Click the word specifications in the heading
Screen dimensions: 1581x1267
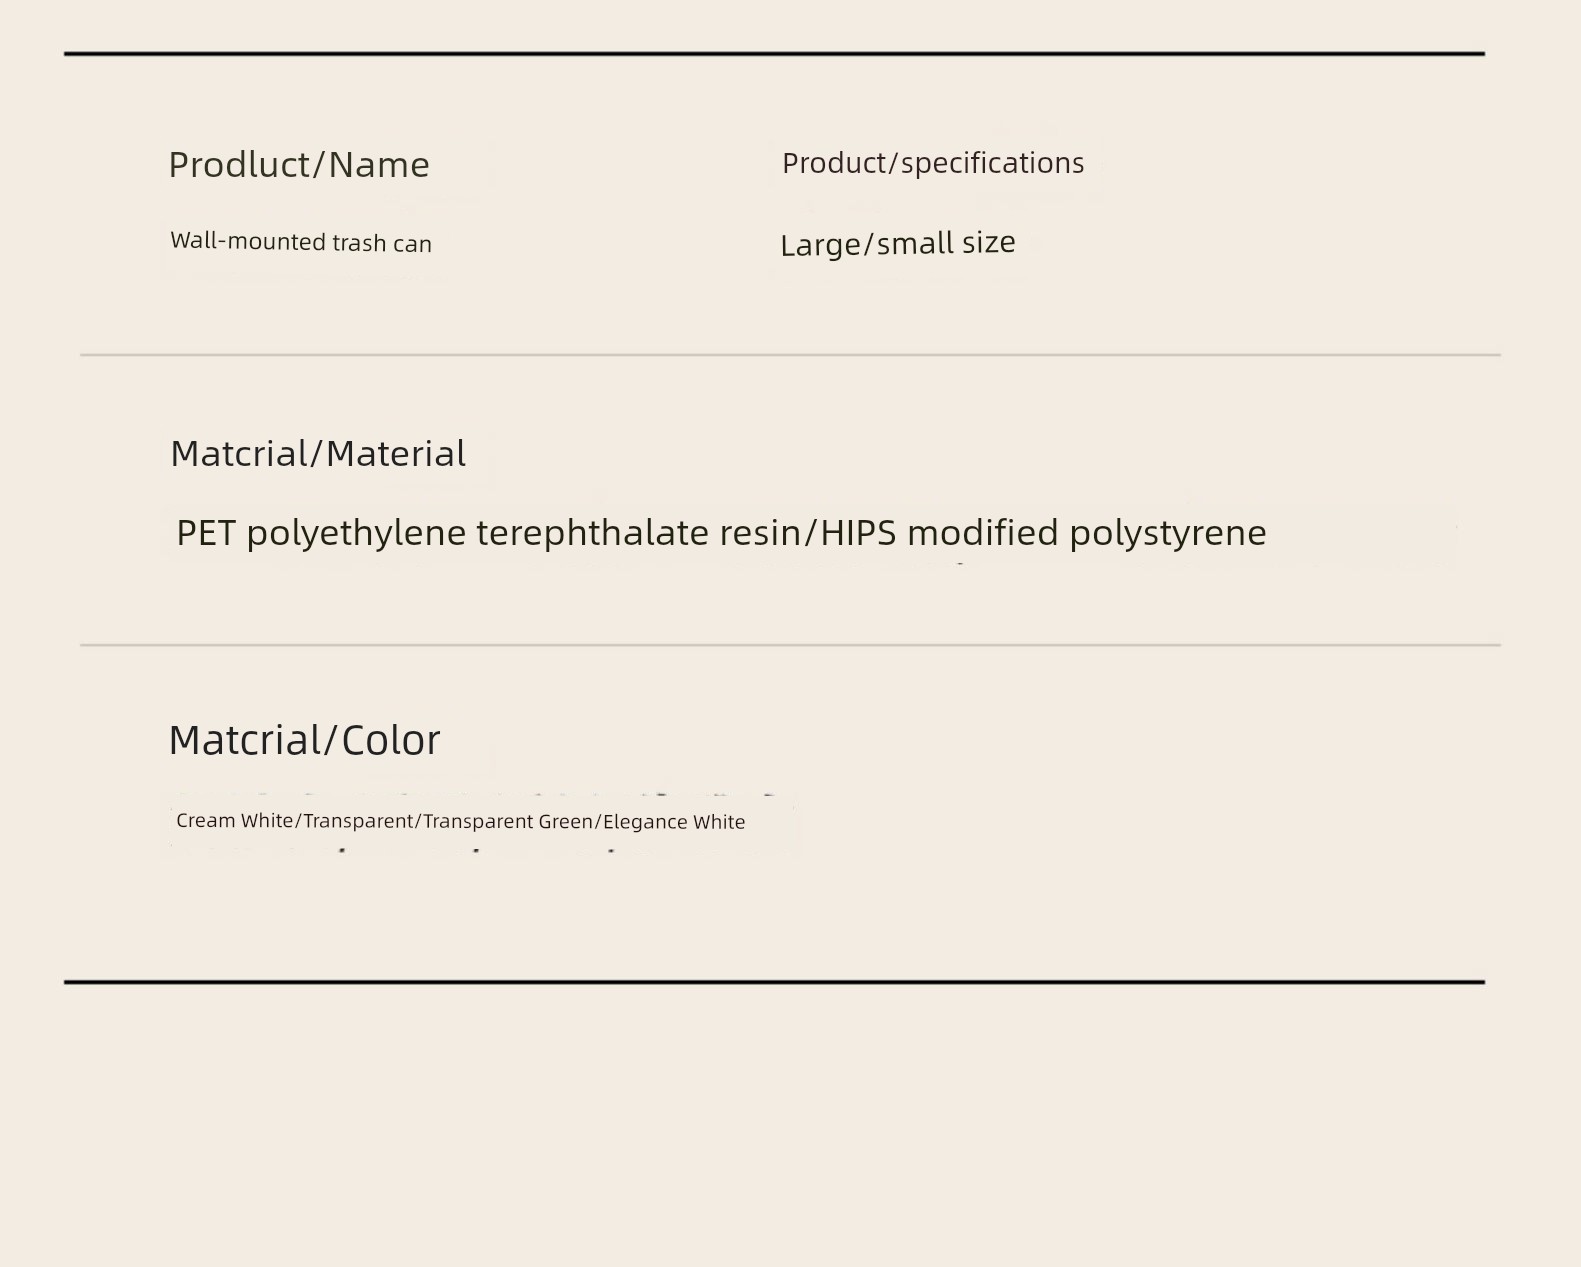(992, 163)
